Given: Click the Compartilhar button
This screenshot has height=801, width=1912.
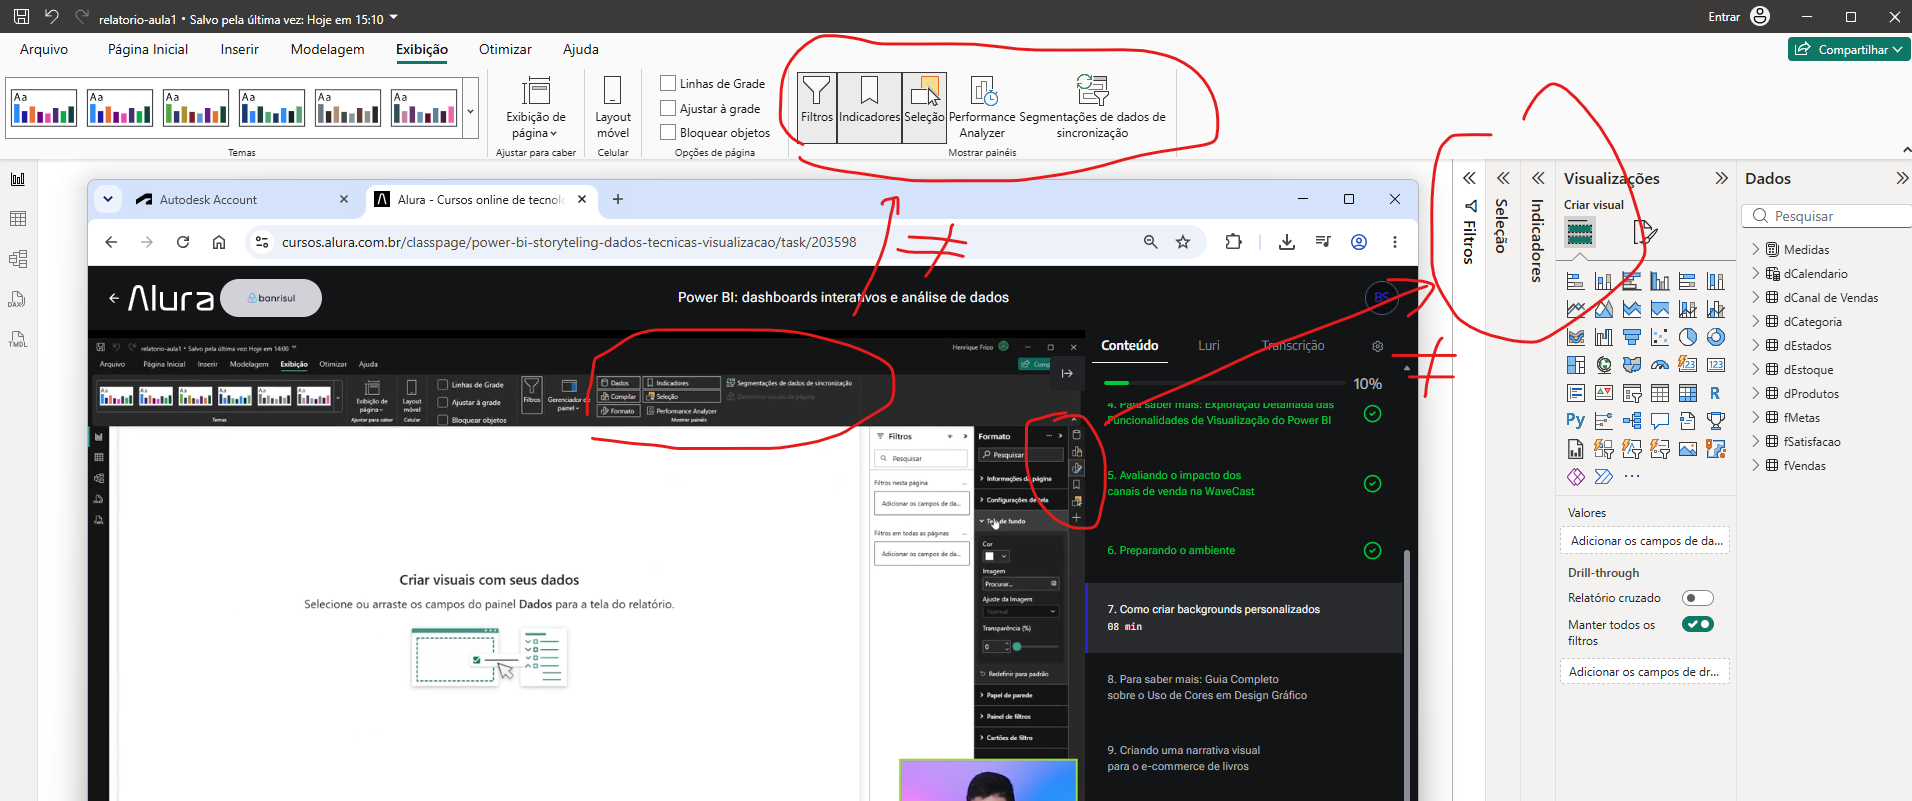Looking at the screenshot, I should point(1848,49).
